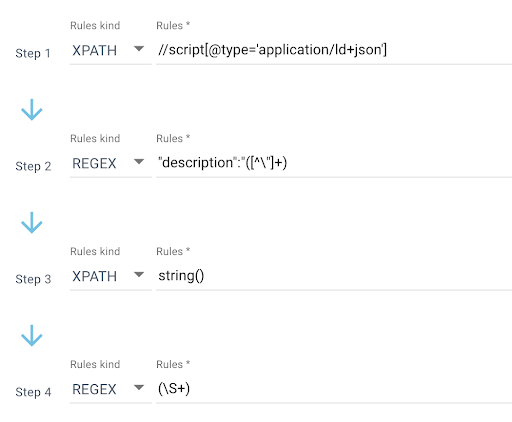Expand the Step 4 REGEX rules kind selector
Screen dimensions: 512x422
tap(111, 389)
